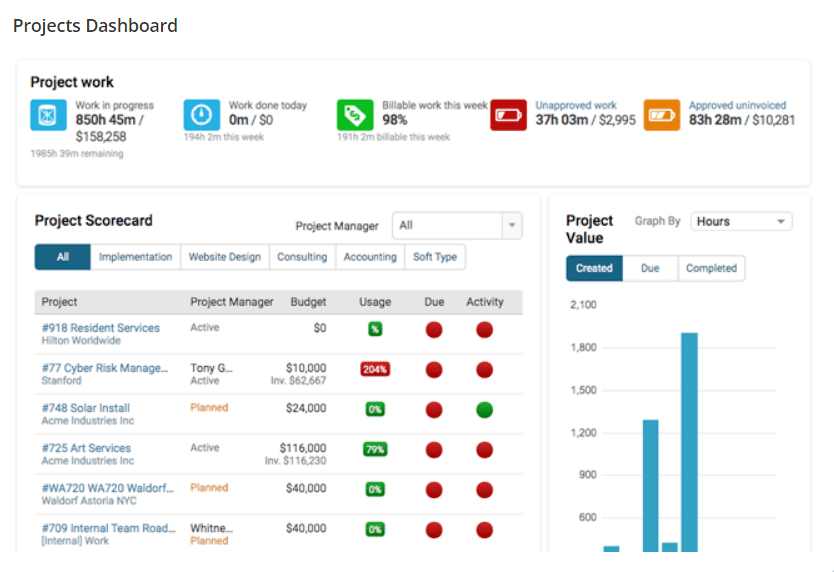Click the orange Approved uninvoiced battery icon
This screenshot has height=572, width=834.
661,115
